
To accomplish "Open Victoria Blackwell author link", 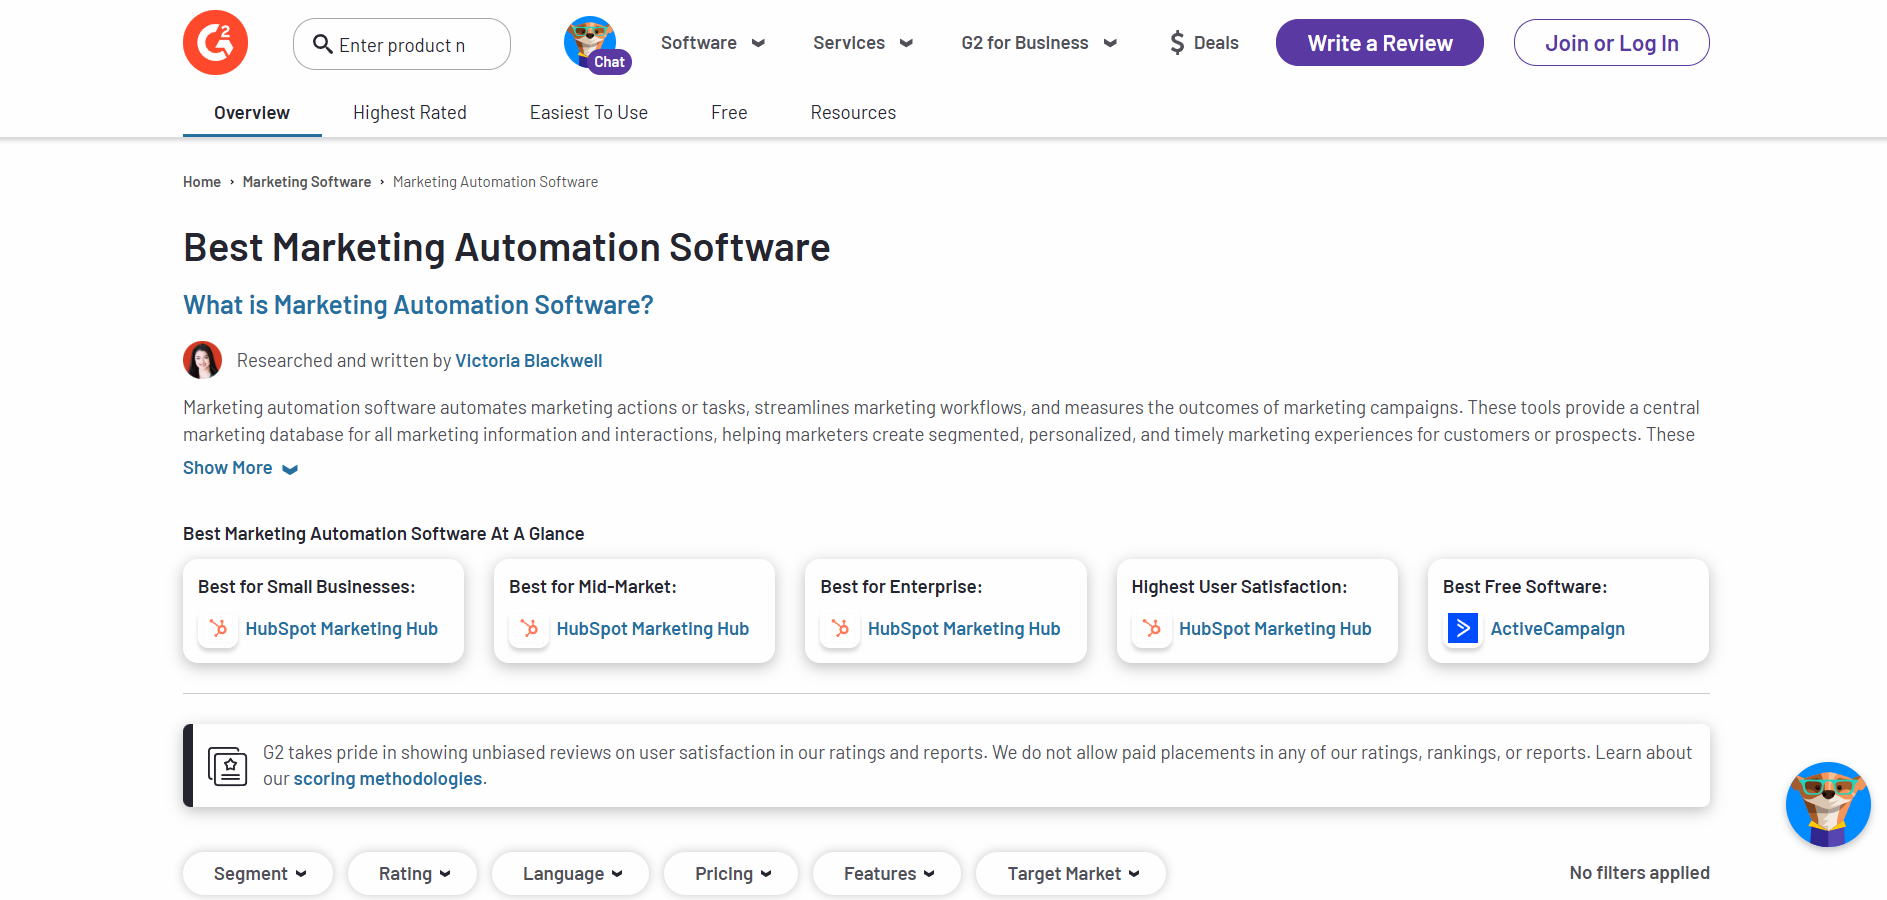I will [529, 361].
